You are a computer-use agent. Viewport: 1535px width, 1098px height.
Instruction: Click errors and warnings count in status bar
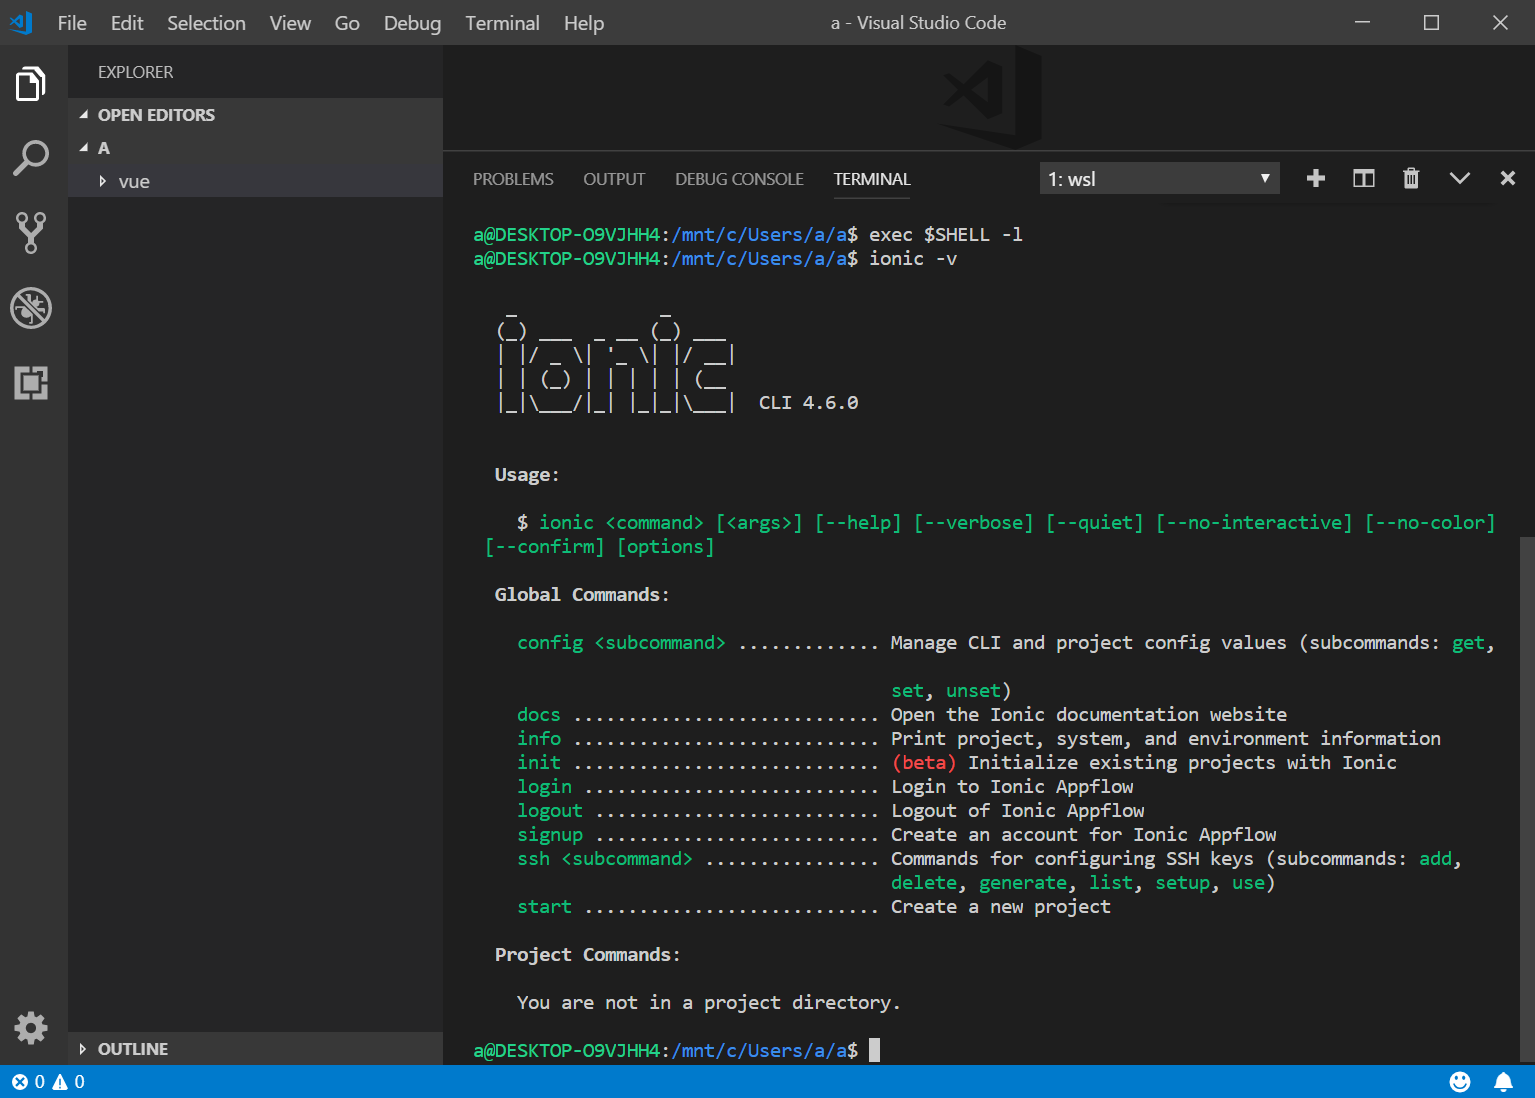coord(48,1081)
